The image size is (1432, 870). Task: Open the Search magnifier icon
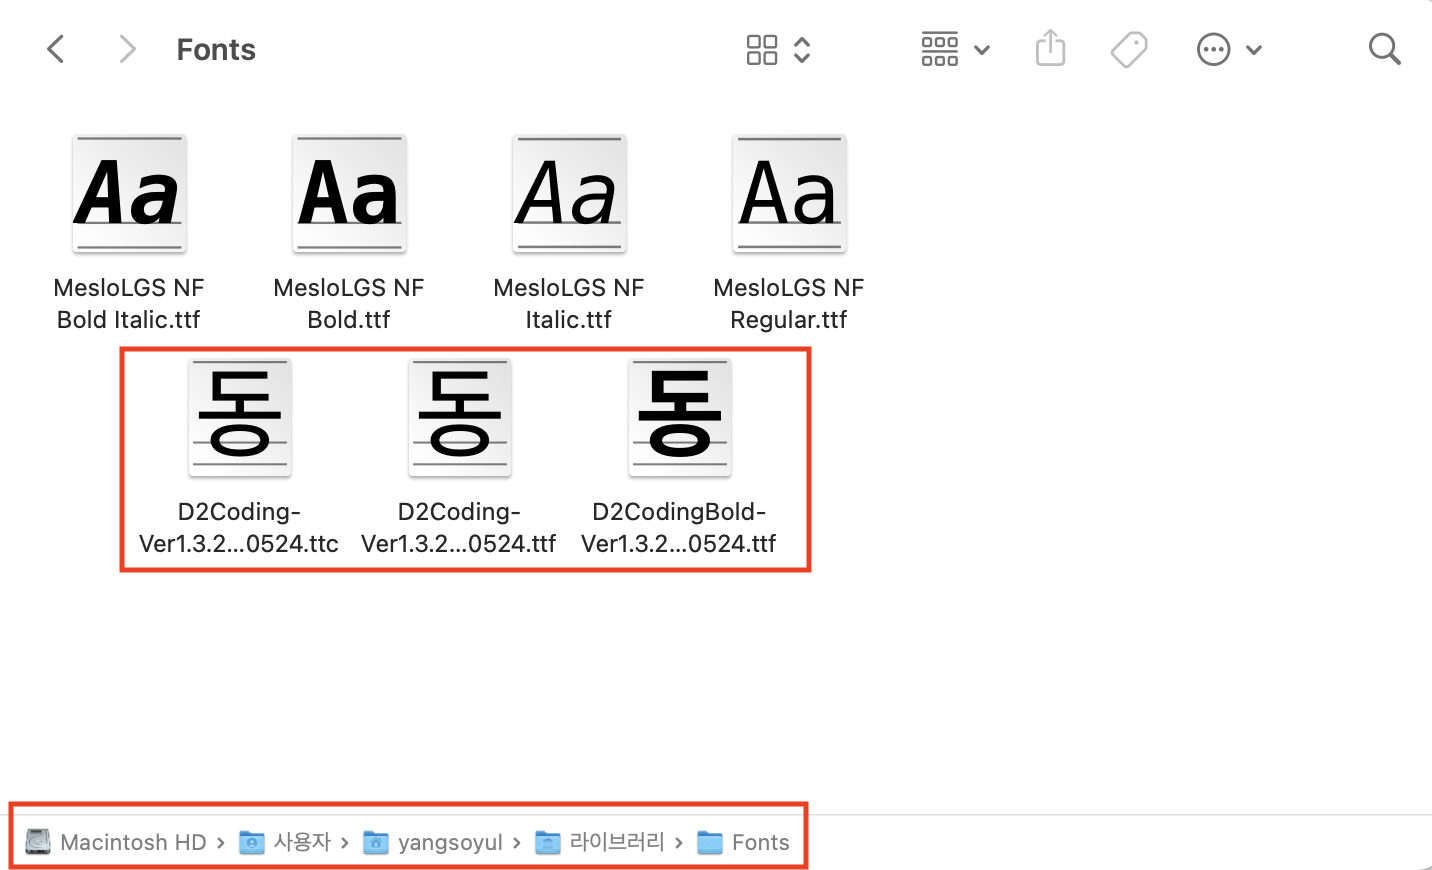point(1384,49)
